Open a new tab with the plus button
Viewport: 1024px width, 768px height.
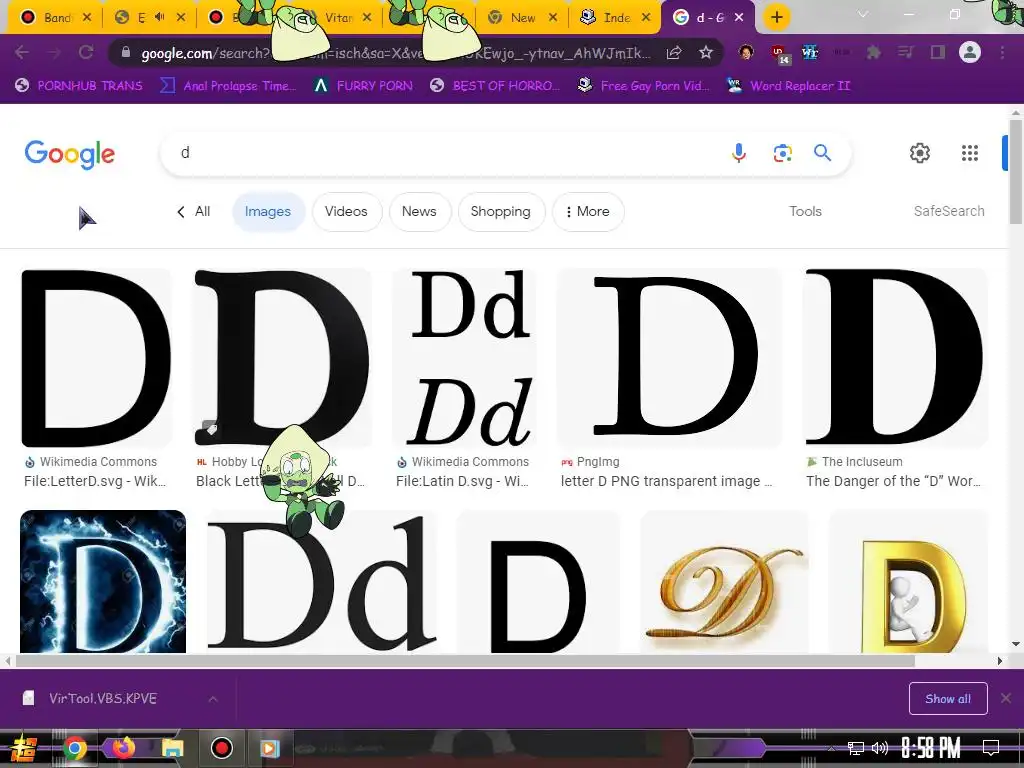pos(776,17)
